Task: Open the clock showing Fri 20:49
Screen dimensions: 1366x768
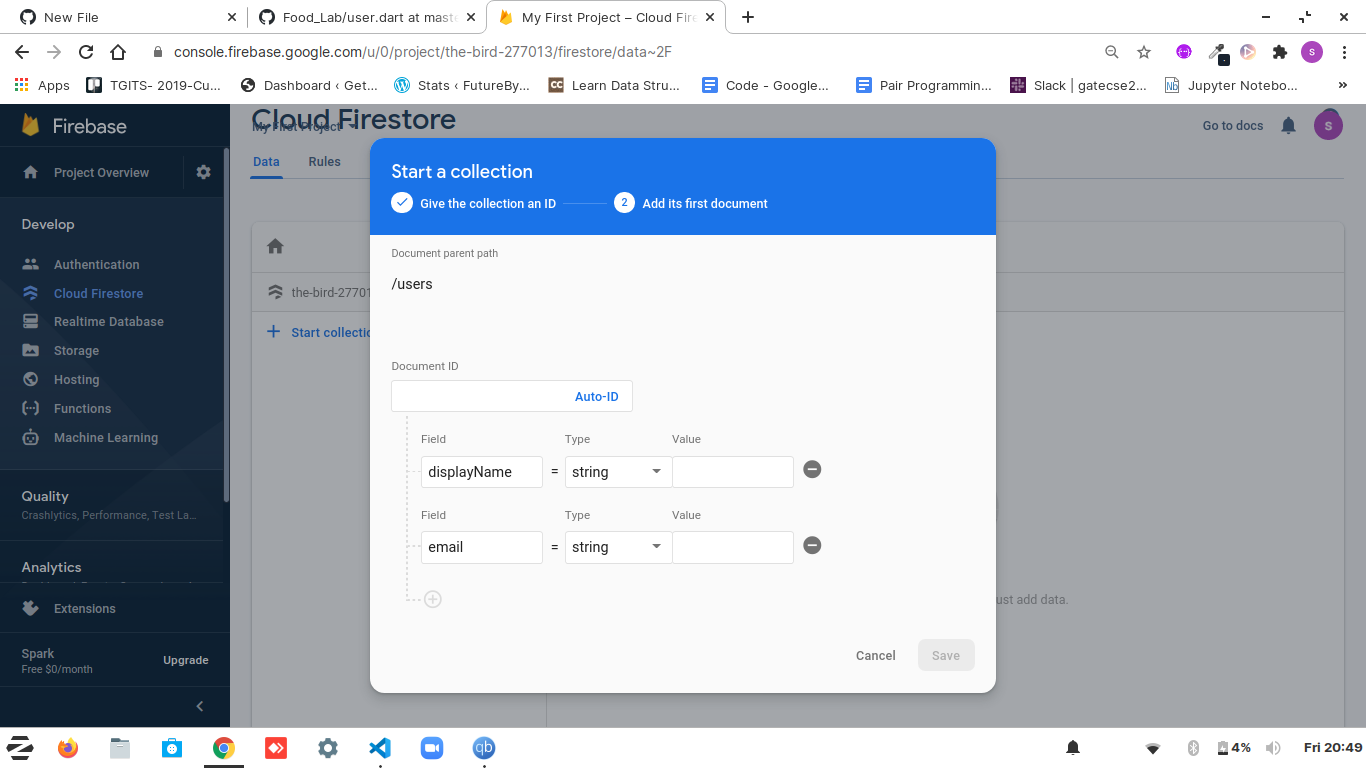Action: click(1332, 748)
